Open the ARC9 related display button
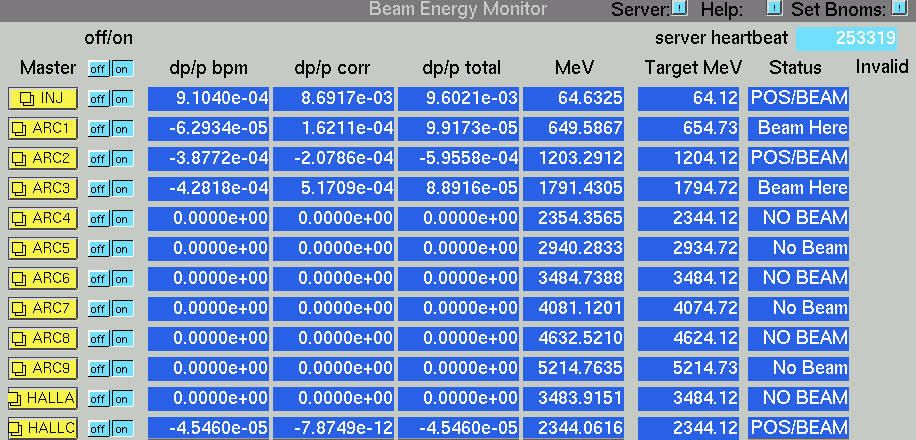This screenshot has height=440, width=916. [43, 369]
